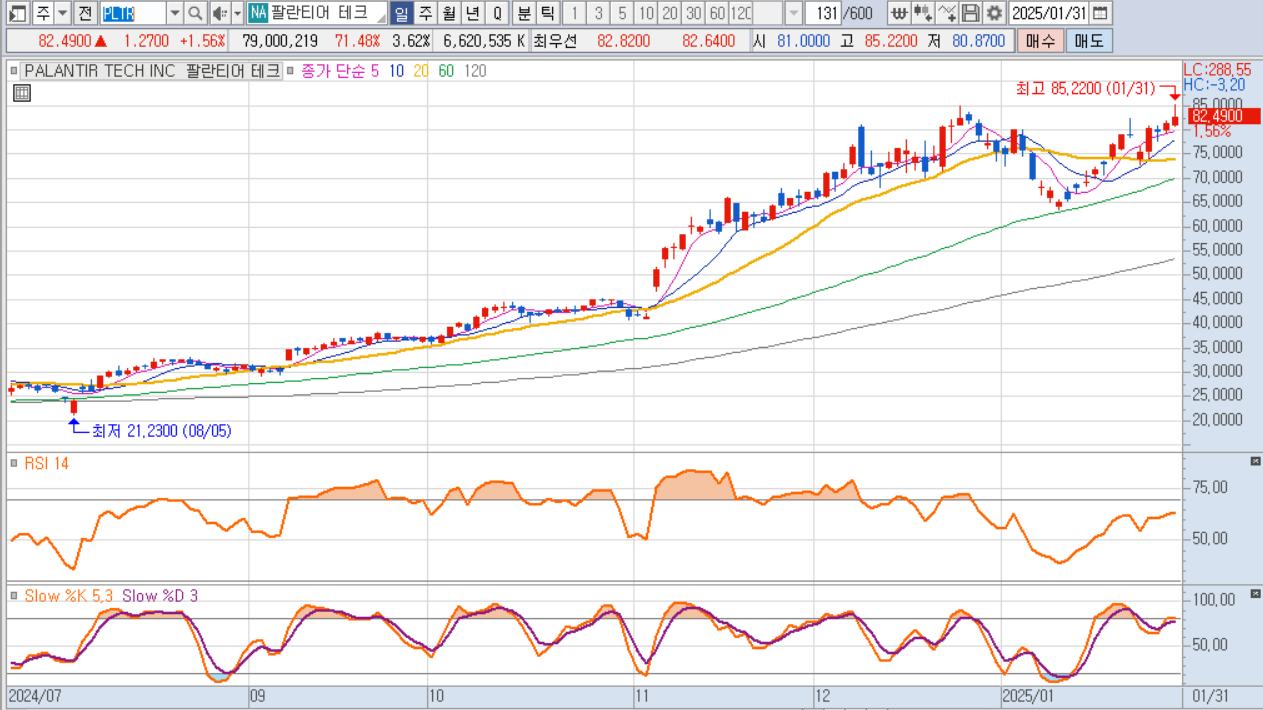
Task: Switch to the 틱 tick chart
Action: coord(547,13)
